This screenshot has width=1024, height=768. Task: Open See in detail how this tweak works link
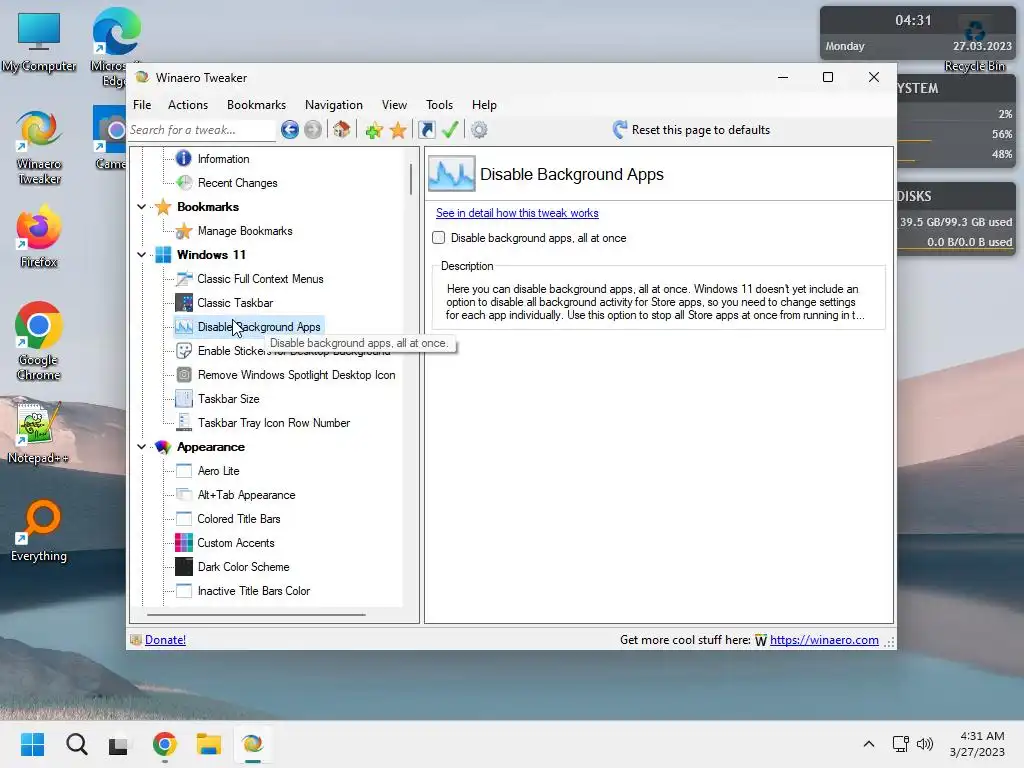(x=517, y=213)
